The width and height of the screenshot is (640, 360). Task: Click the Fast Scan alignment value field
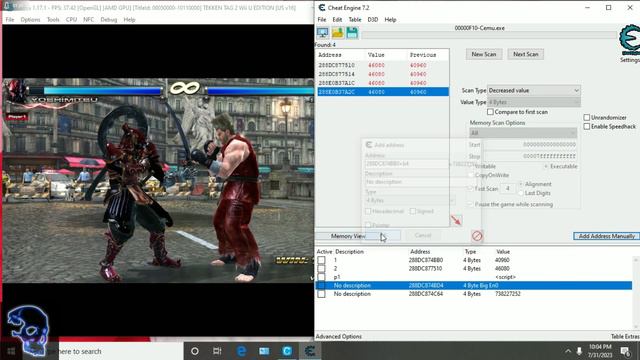click(508, 189)
